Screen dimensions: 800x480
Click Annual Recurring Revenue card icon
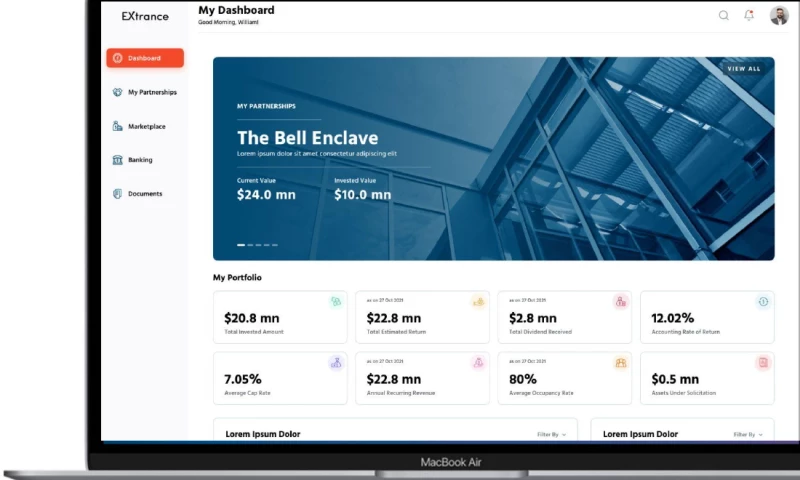pos(478,363)
